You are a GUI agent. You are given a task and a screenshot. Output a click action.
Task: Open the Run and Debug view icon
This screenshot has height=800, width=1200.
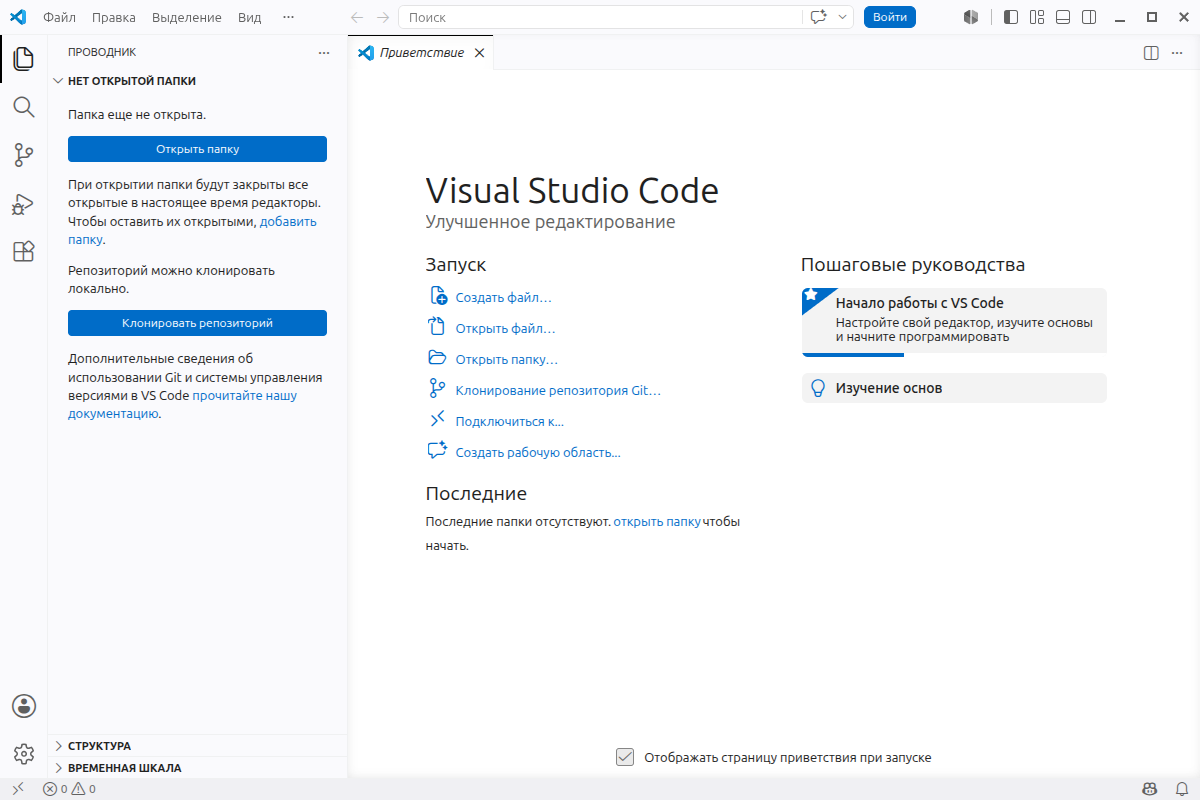[24, 204]
